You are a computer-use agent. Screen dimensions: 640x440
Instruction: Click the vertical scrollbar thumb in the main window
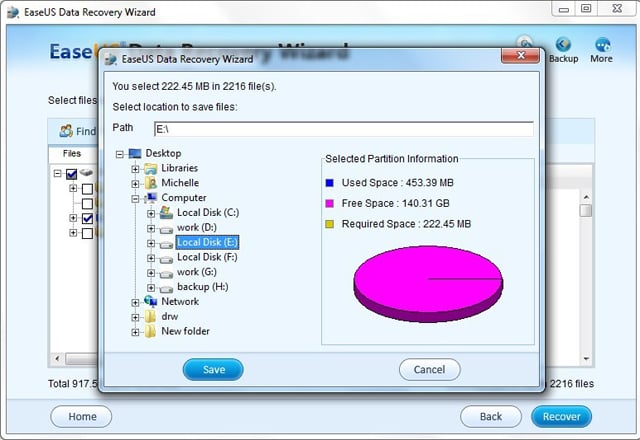(x=586, y=211)
